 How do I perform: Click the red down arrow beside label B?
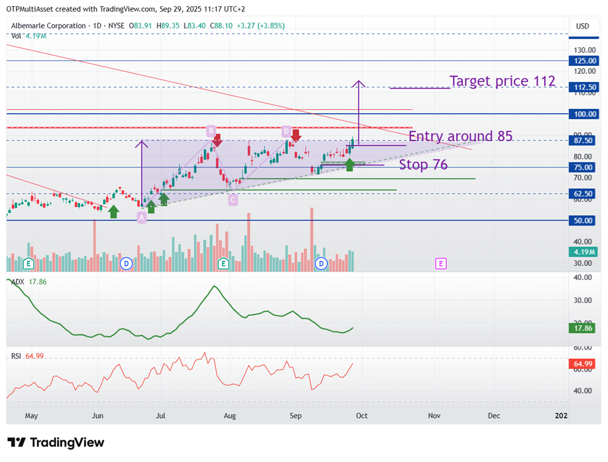(217, 140)
